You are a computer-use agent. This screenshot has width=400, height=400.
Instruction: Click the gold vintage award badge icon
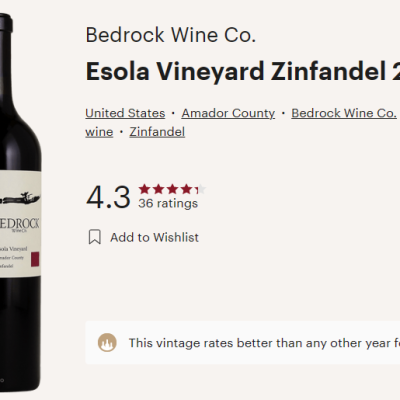click(107, 343)
